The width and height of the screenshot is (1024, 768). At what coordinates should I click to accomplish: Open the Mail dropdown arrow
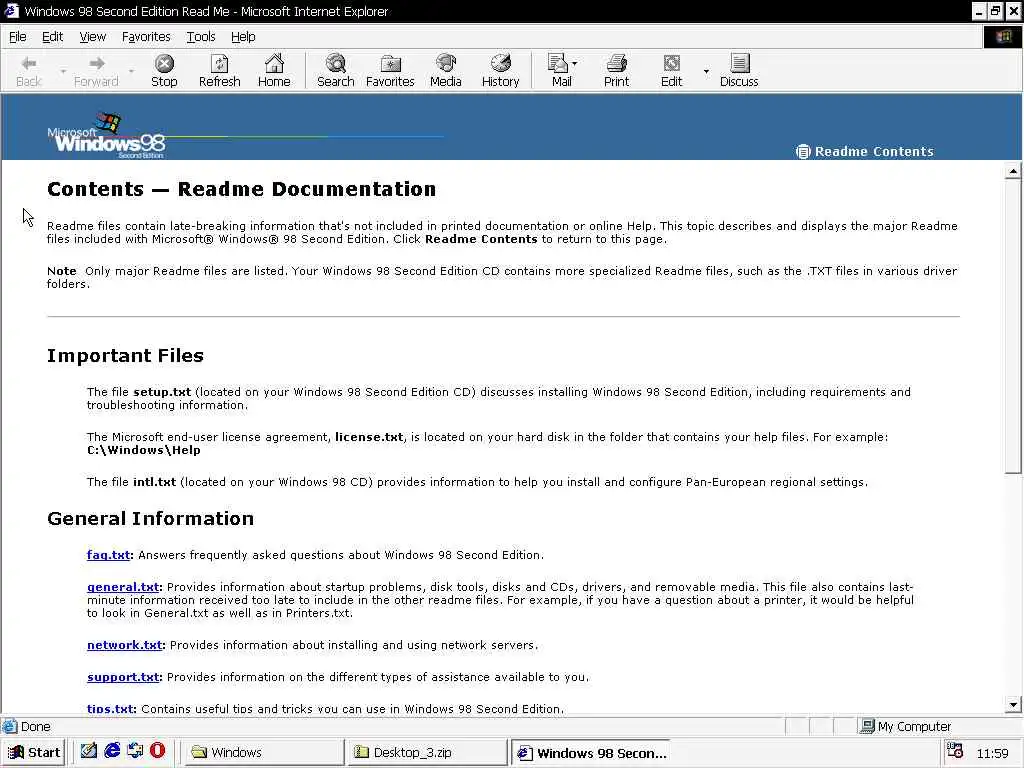[575, 63]
